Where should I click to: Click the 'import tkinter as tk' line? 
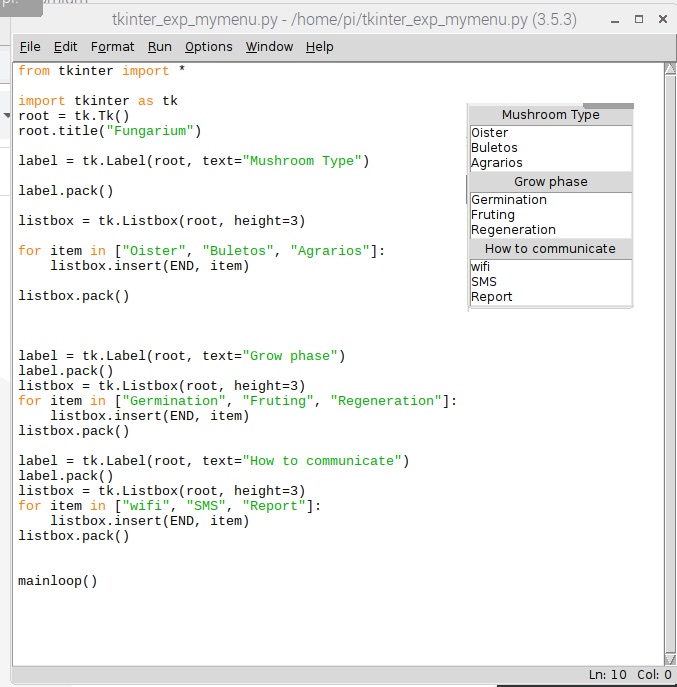tap(98, 101)
